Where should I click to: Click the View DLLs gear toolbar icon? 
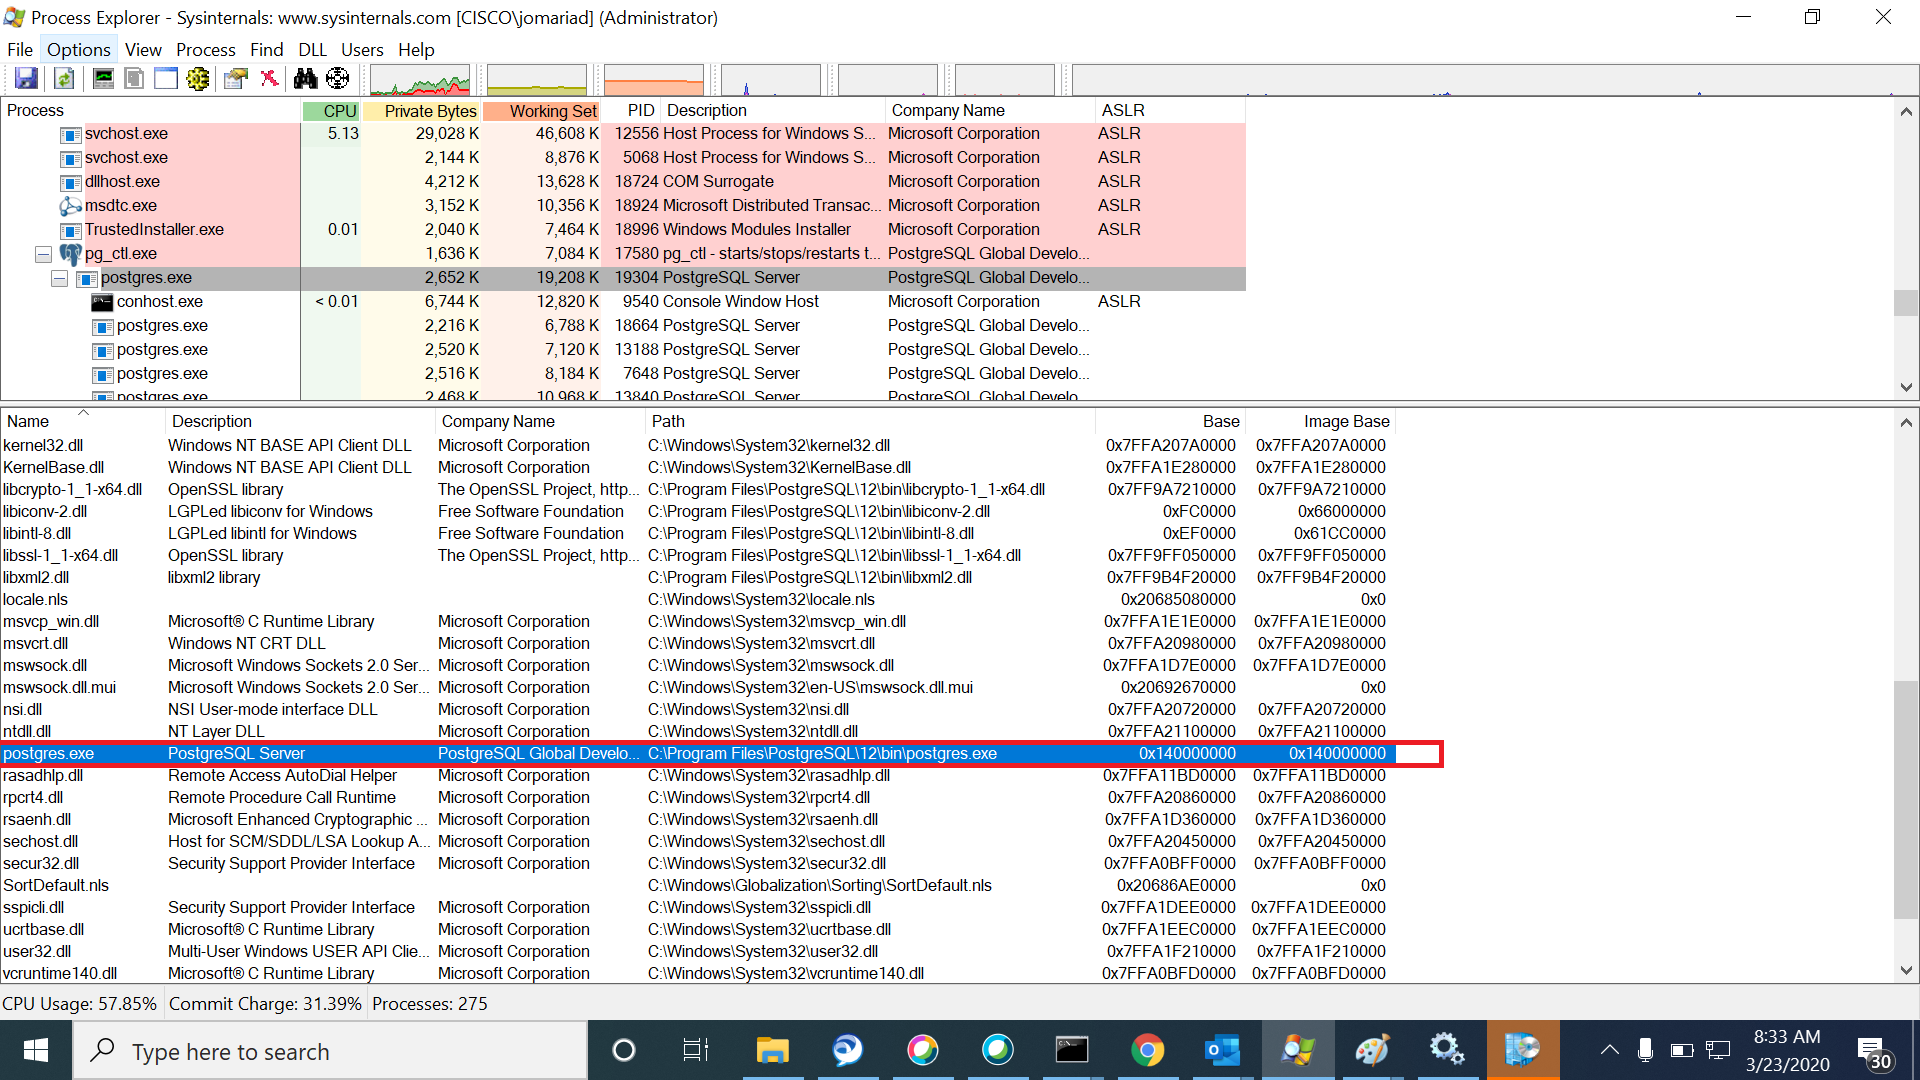click(198, 78)
